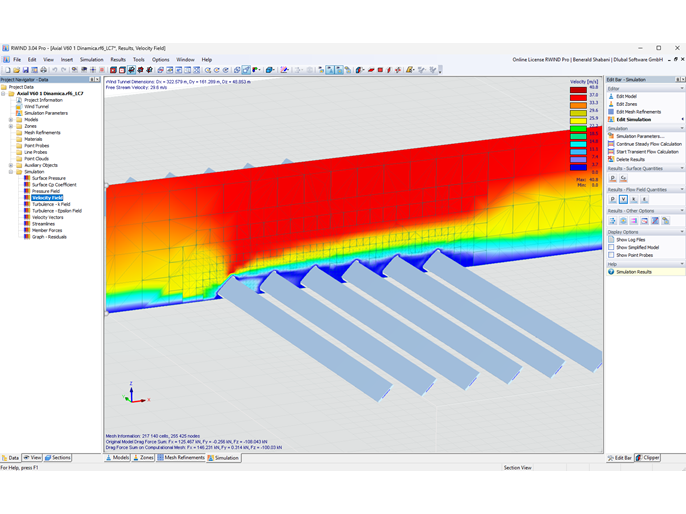Collapse Results - Flow Field Quantities section
This screenshot has width=686, height=514.
pos(682,189)
